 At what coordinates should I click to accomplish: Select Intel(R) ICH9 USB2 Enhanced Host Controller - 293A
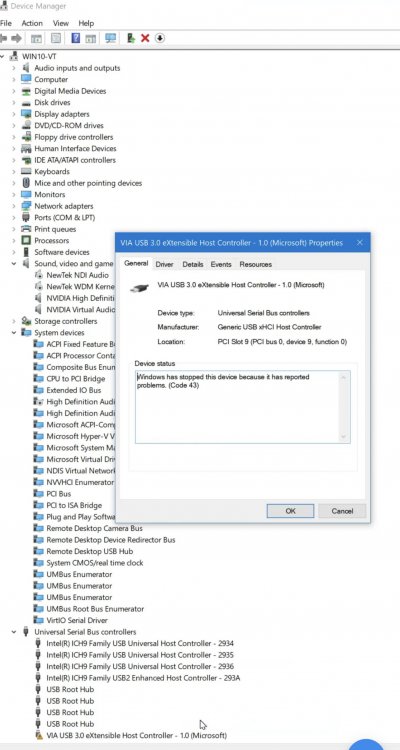(143, 678)
